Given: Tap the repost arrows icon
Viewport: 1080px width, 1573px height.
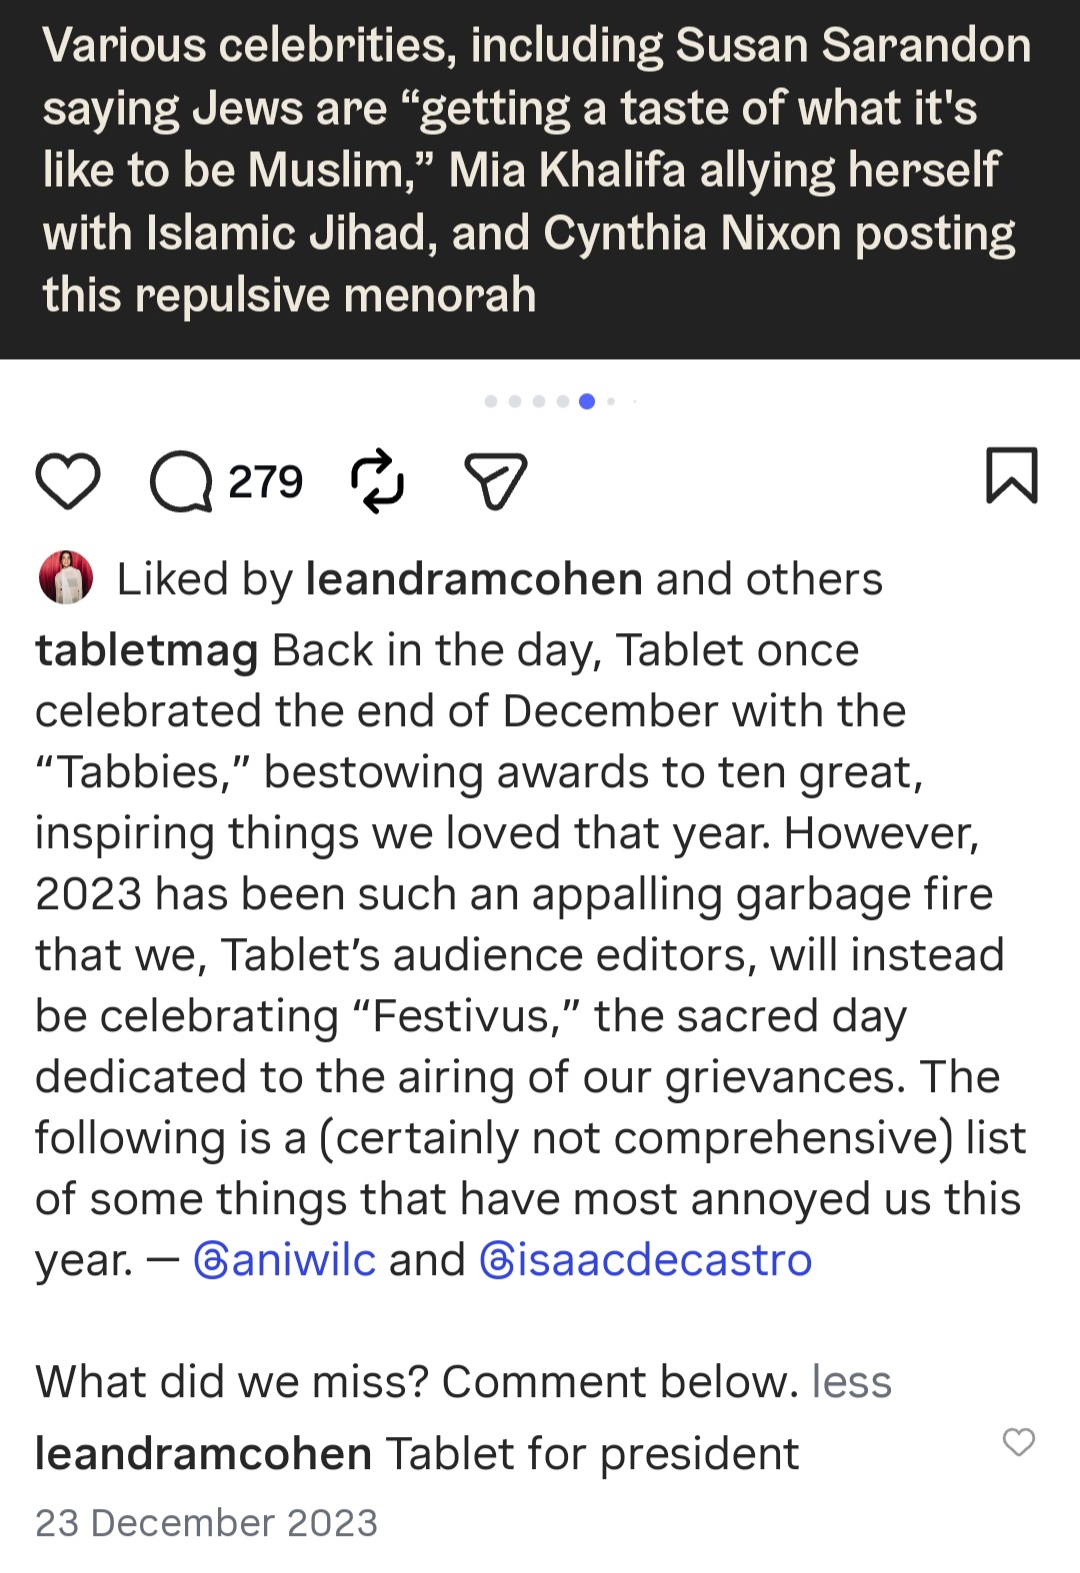Looking at the screenshot, I should pyautogui.click(x=377, y=481).
